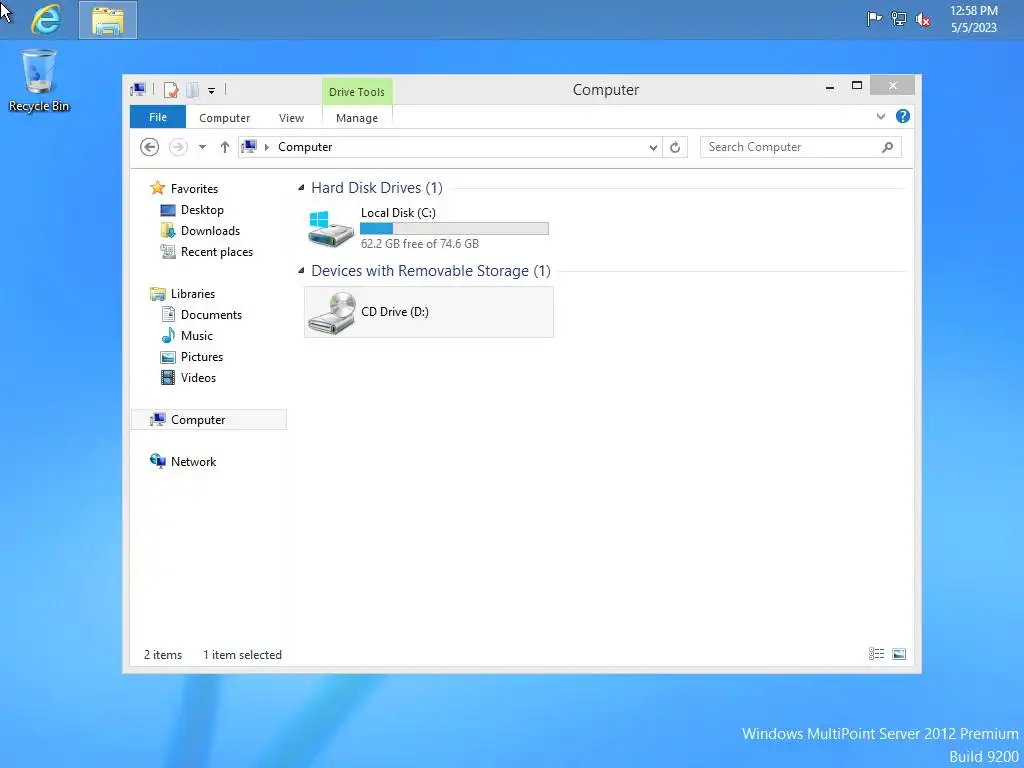Click the Drive Tools contextual tab header
The width and height of the screenshot is (1024, 768).
357,91
